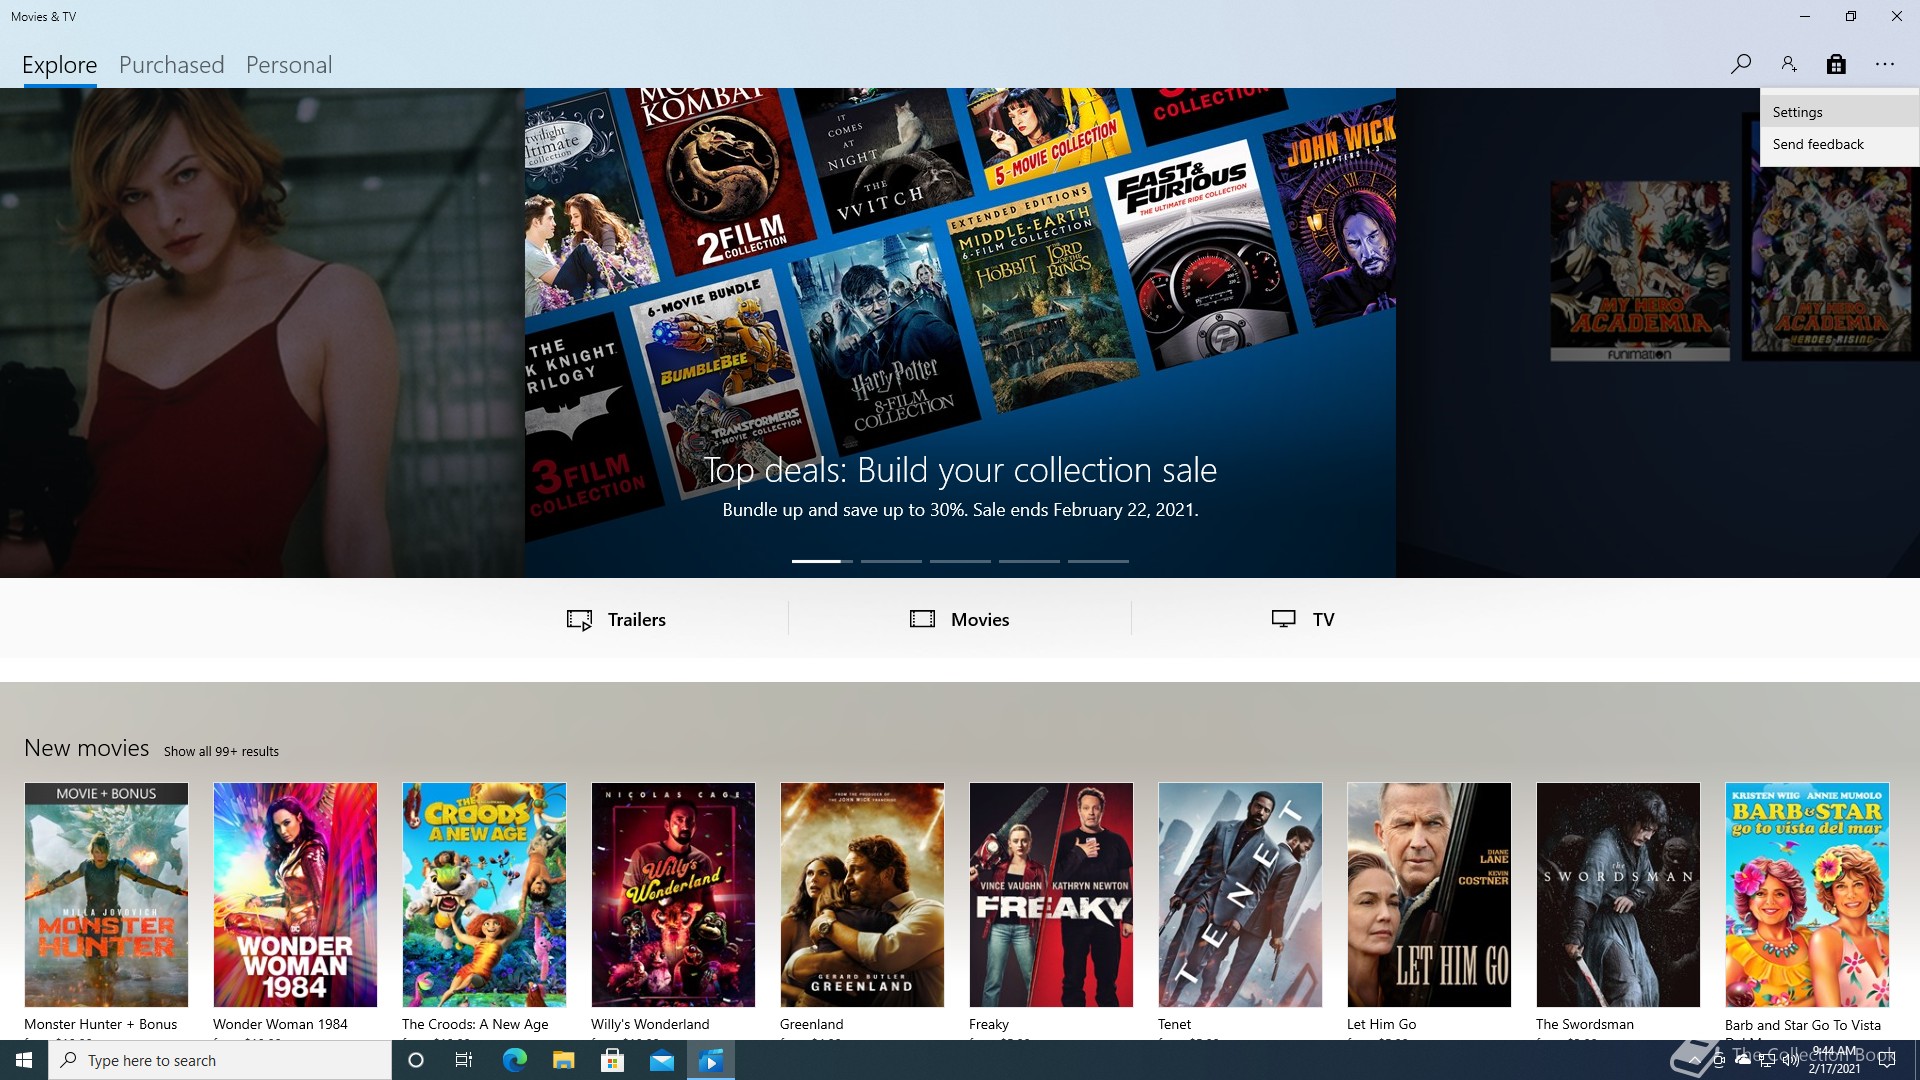Open Top deals collection sale banner

coord(960,333)
